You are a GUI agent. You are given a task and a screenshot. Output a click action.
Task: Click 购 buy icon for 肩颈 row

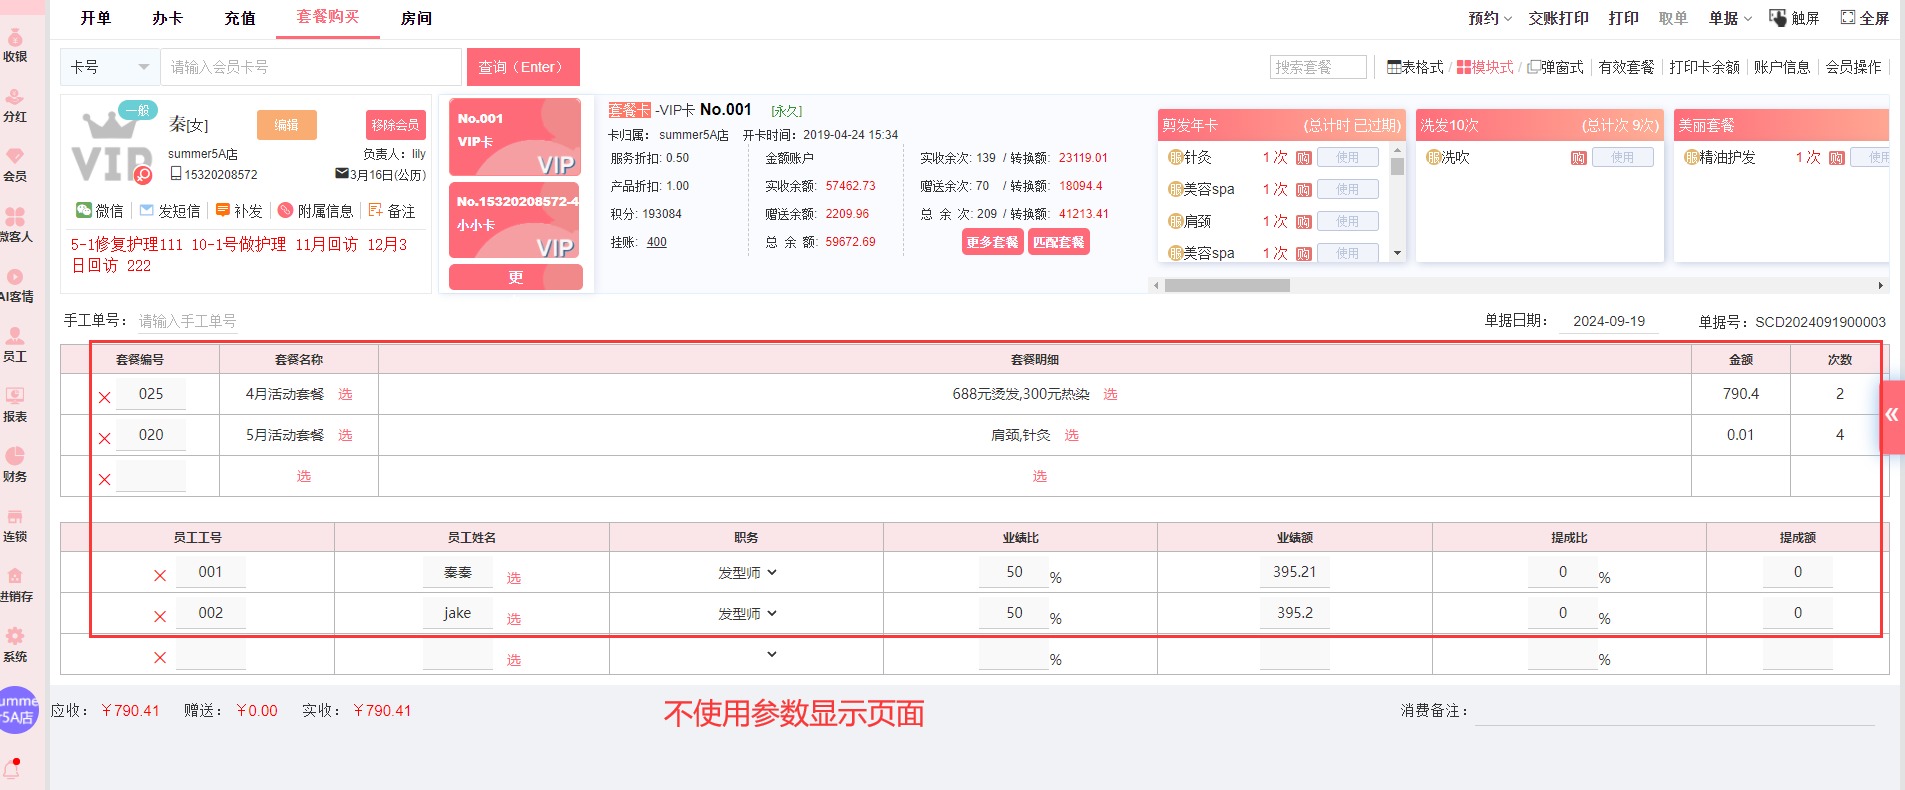[x=1303, y=222]
